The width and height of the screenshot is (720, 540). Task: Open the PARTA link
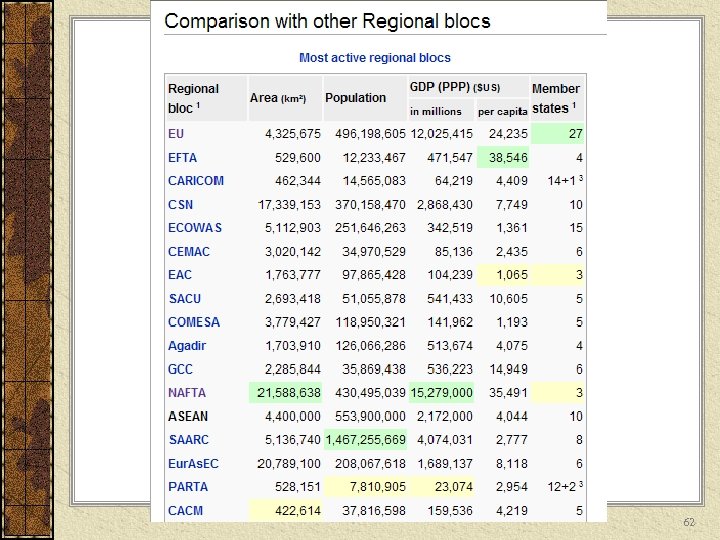(x=188, y=487)
